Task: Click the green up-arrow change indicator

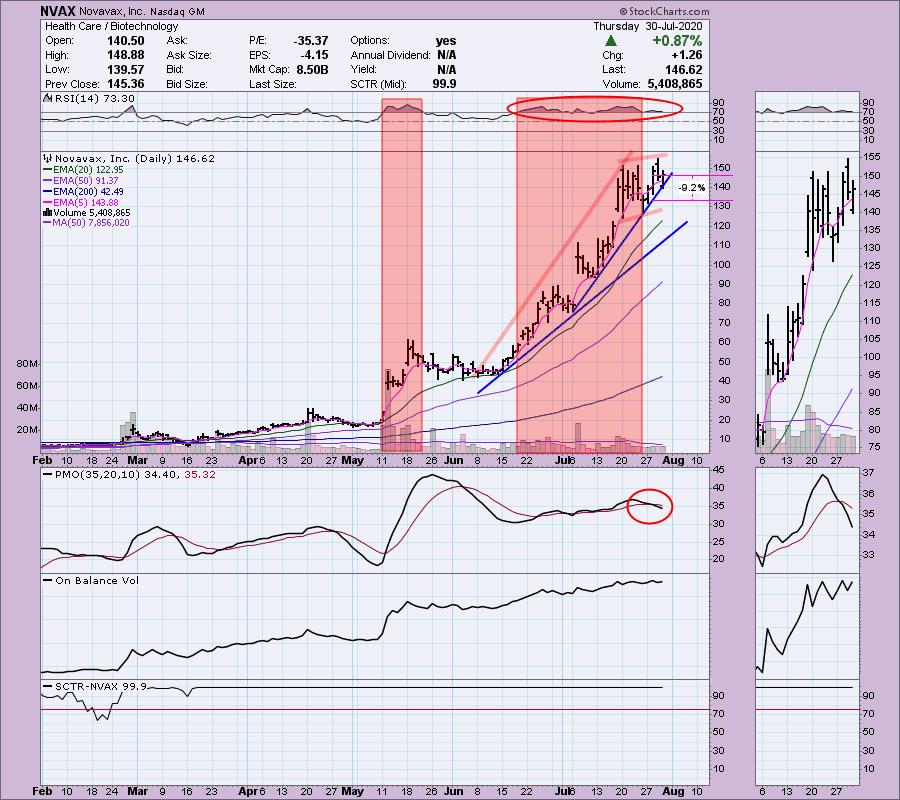Action: [x=611, y=41]
